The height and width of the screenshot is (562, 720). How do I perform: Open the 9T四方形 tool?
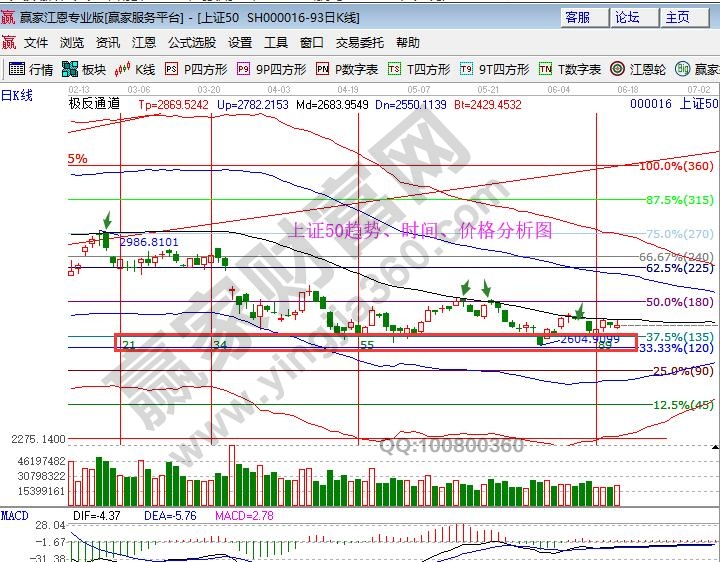[x=494, y=69]
